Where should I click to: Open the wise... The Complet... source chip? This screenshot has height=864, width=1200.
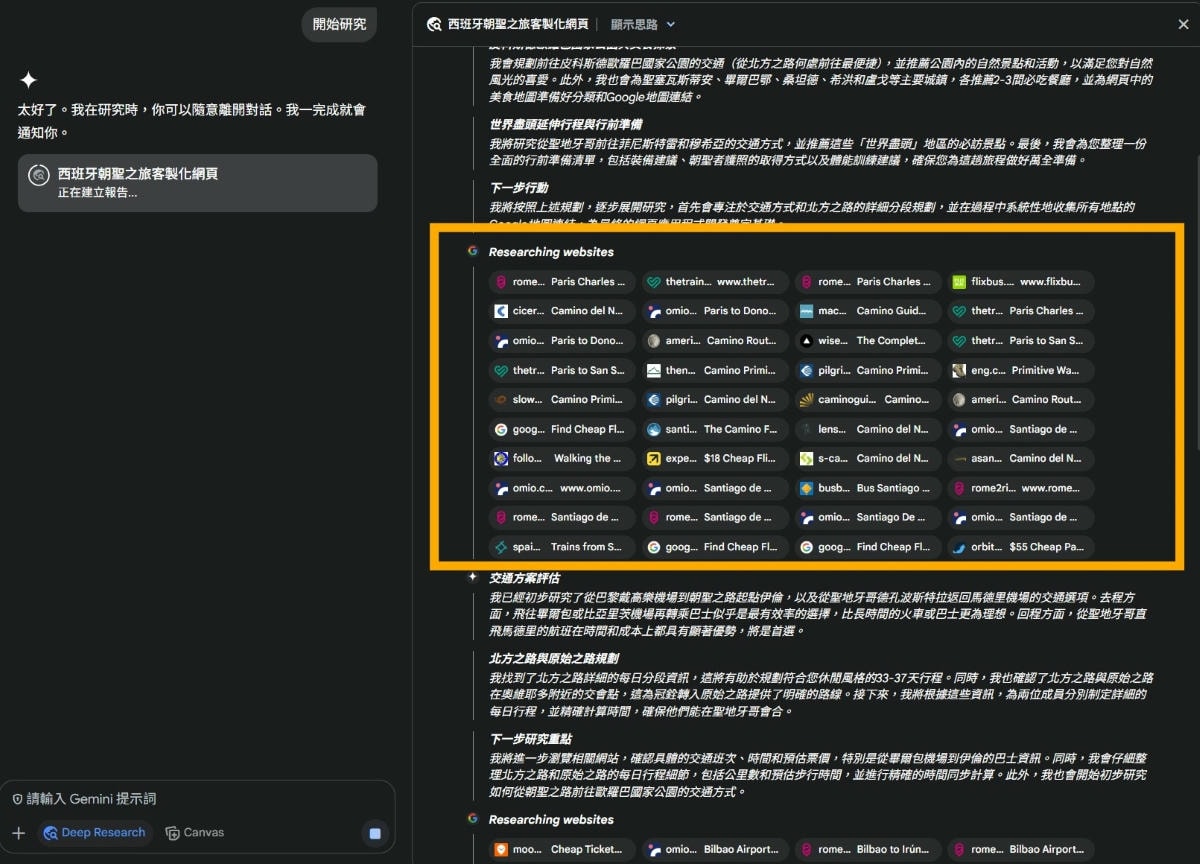point(868,341)
